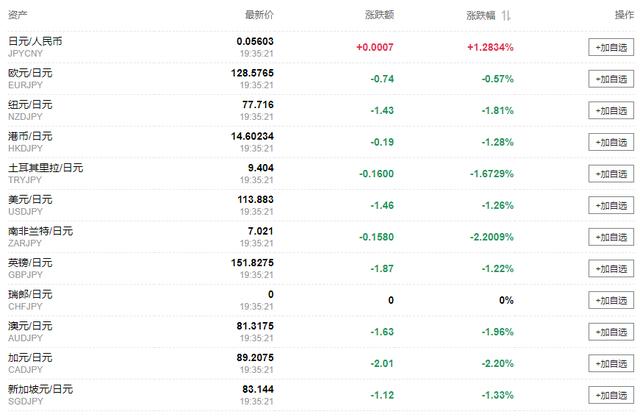Click 加自选 for 新加坡元/日元 row

click(611, 394)
